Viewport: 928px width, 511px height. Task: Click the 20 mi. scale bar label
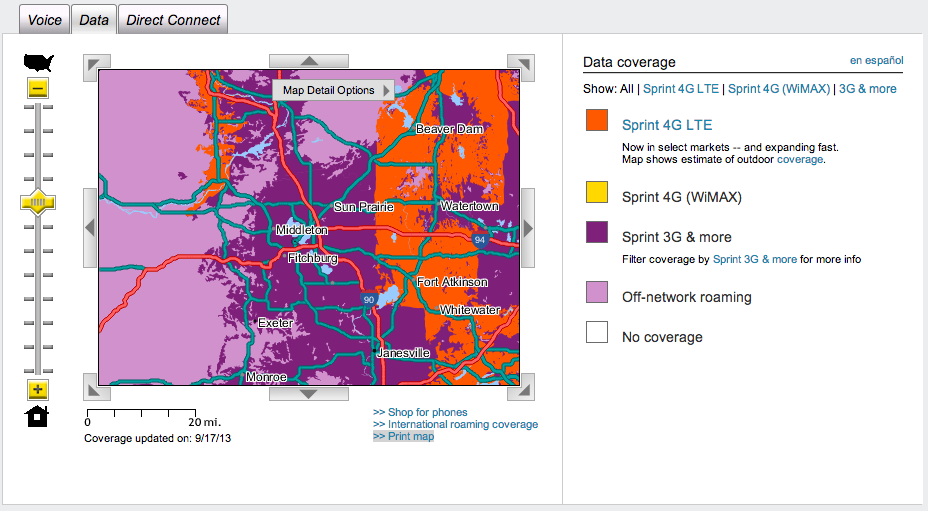[204, 422]
